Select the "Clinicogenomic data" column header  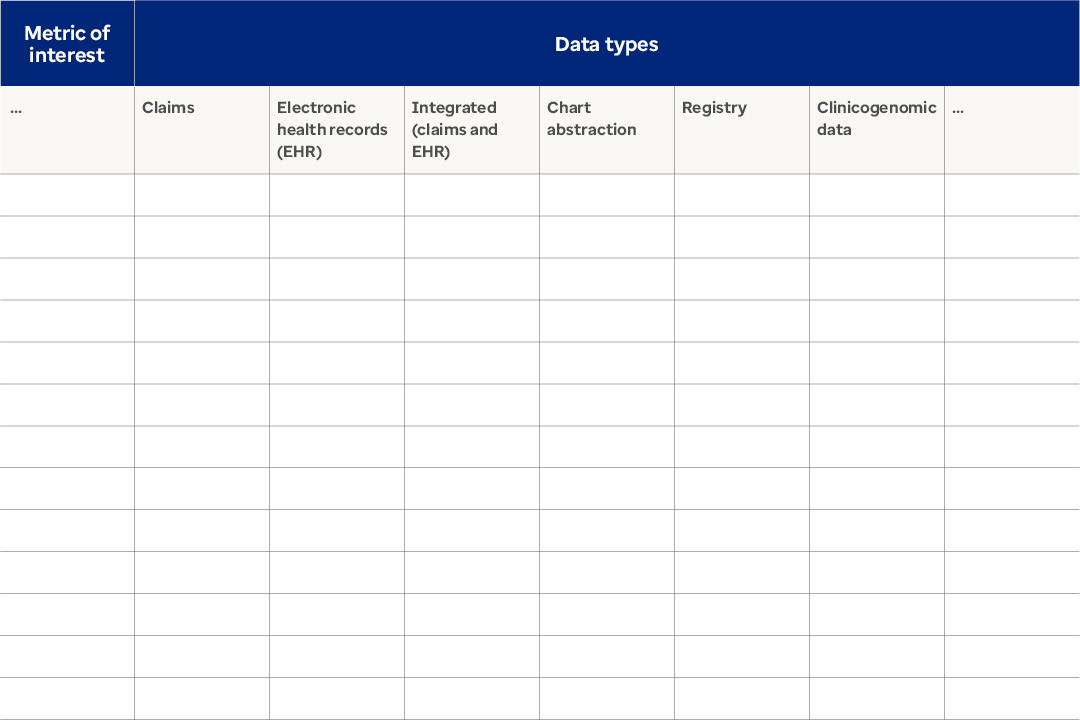(x=876, y=129)
